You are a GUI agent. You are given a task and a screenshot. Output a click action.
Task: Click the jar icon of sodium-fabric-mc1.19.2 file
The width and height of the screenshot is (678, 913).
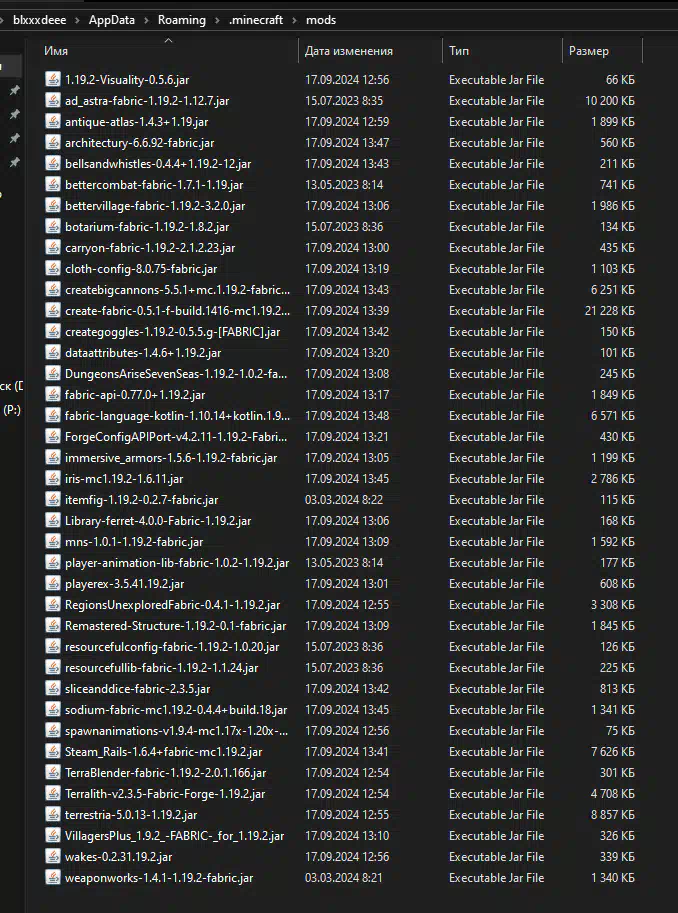53,709
